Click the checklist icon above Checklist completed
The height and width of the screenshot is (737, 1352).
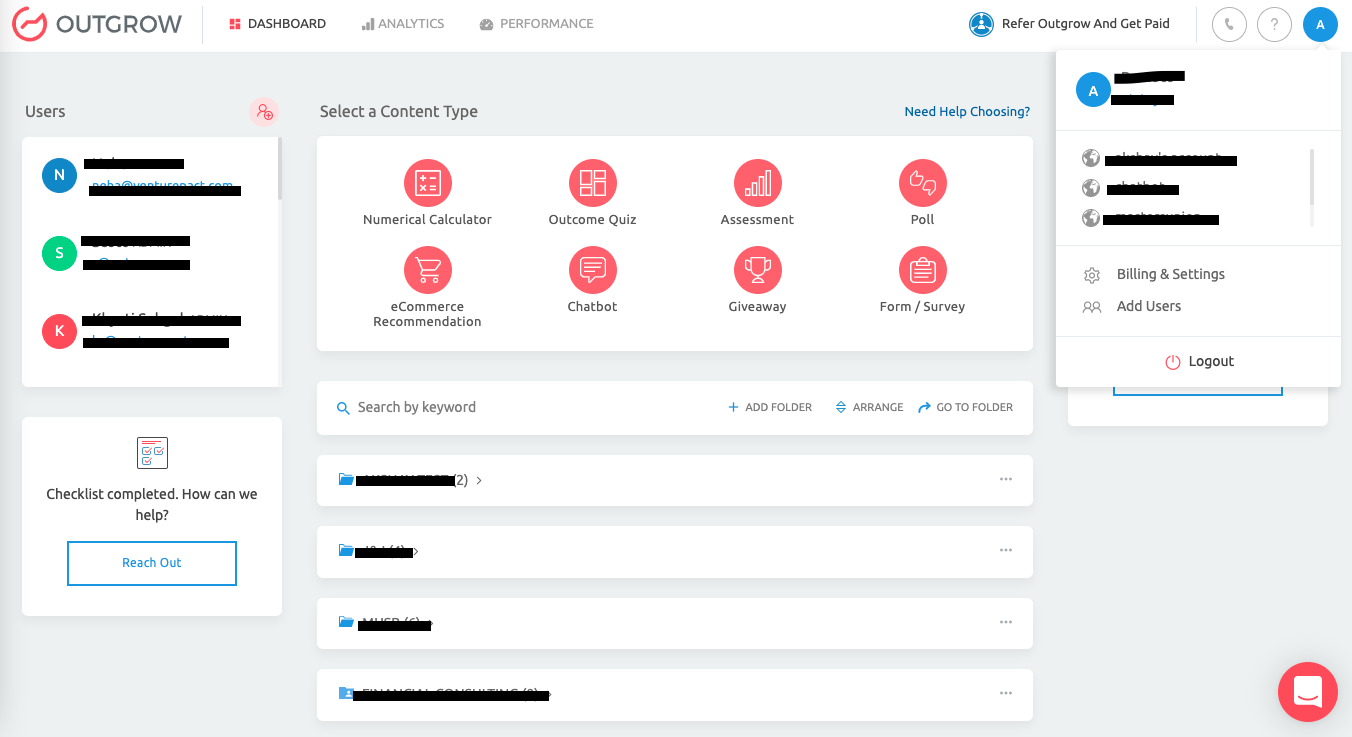pos(152,453)
